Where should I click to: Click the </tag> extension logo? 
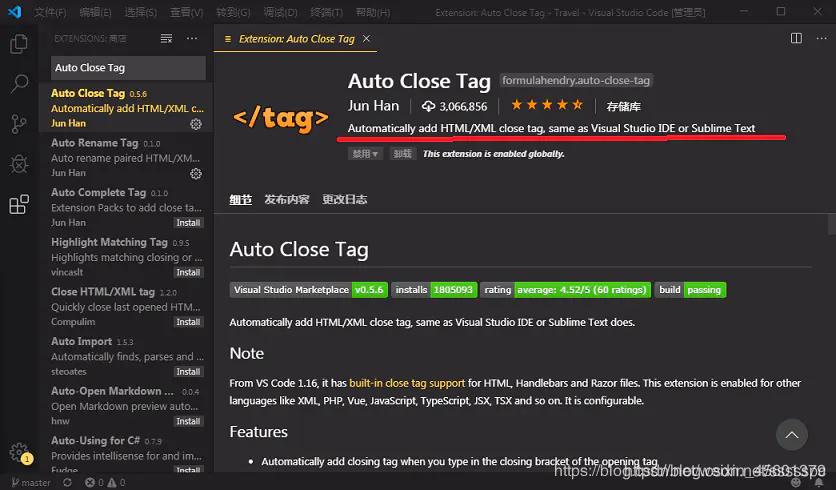coord(281,118)
